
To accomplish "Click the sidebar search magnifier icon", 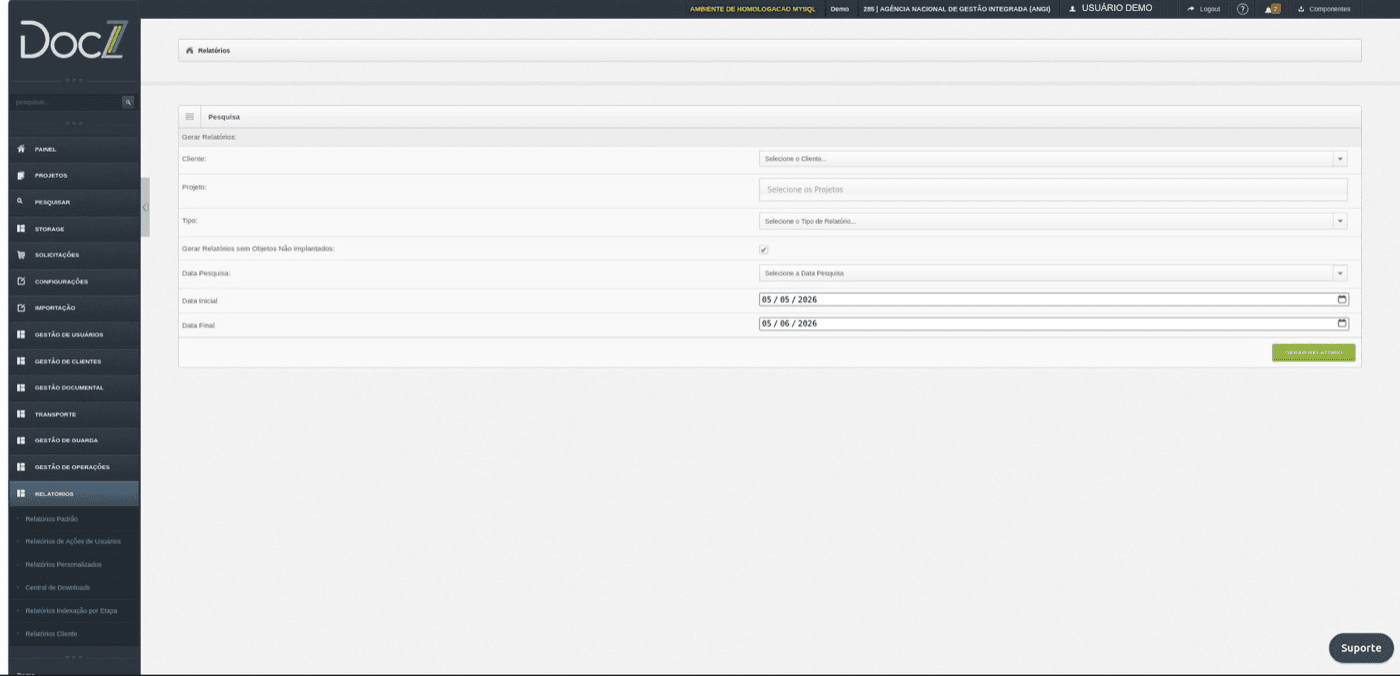I will (x=128, y=102).
